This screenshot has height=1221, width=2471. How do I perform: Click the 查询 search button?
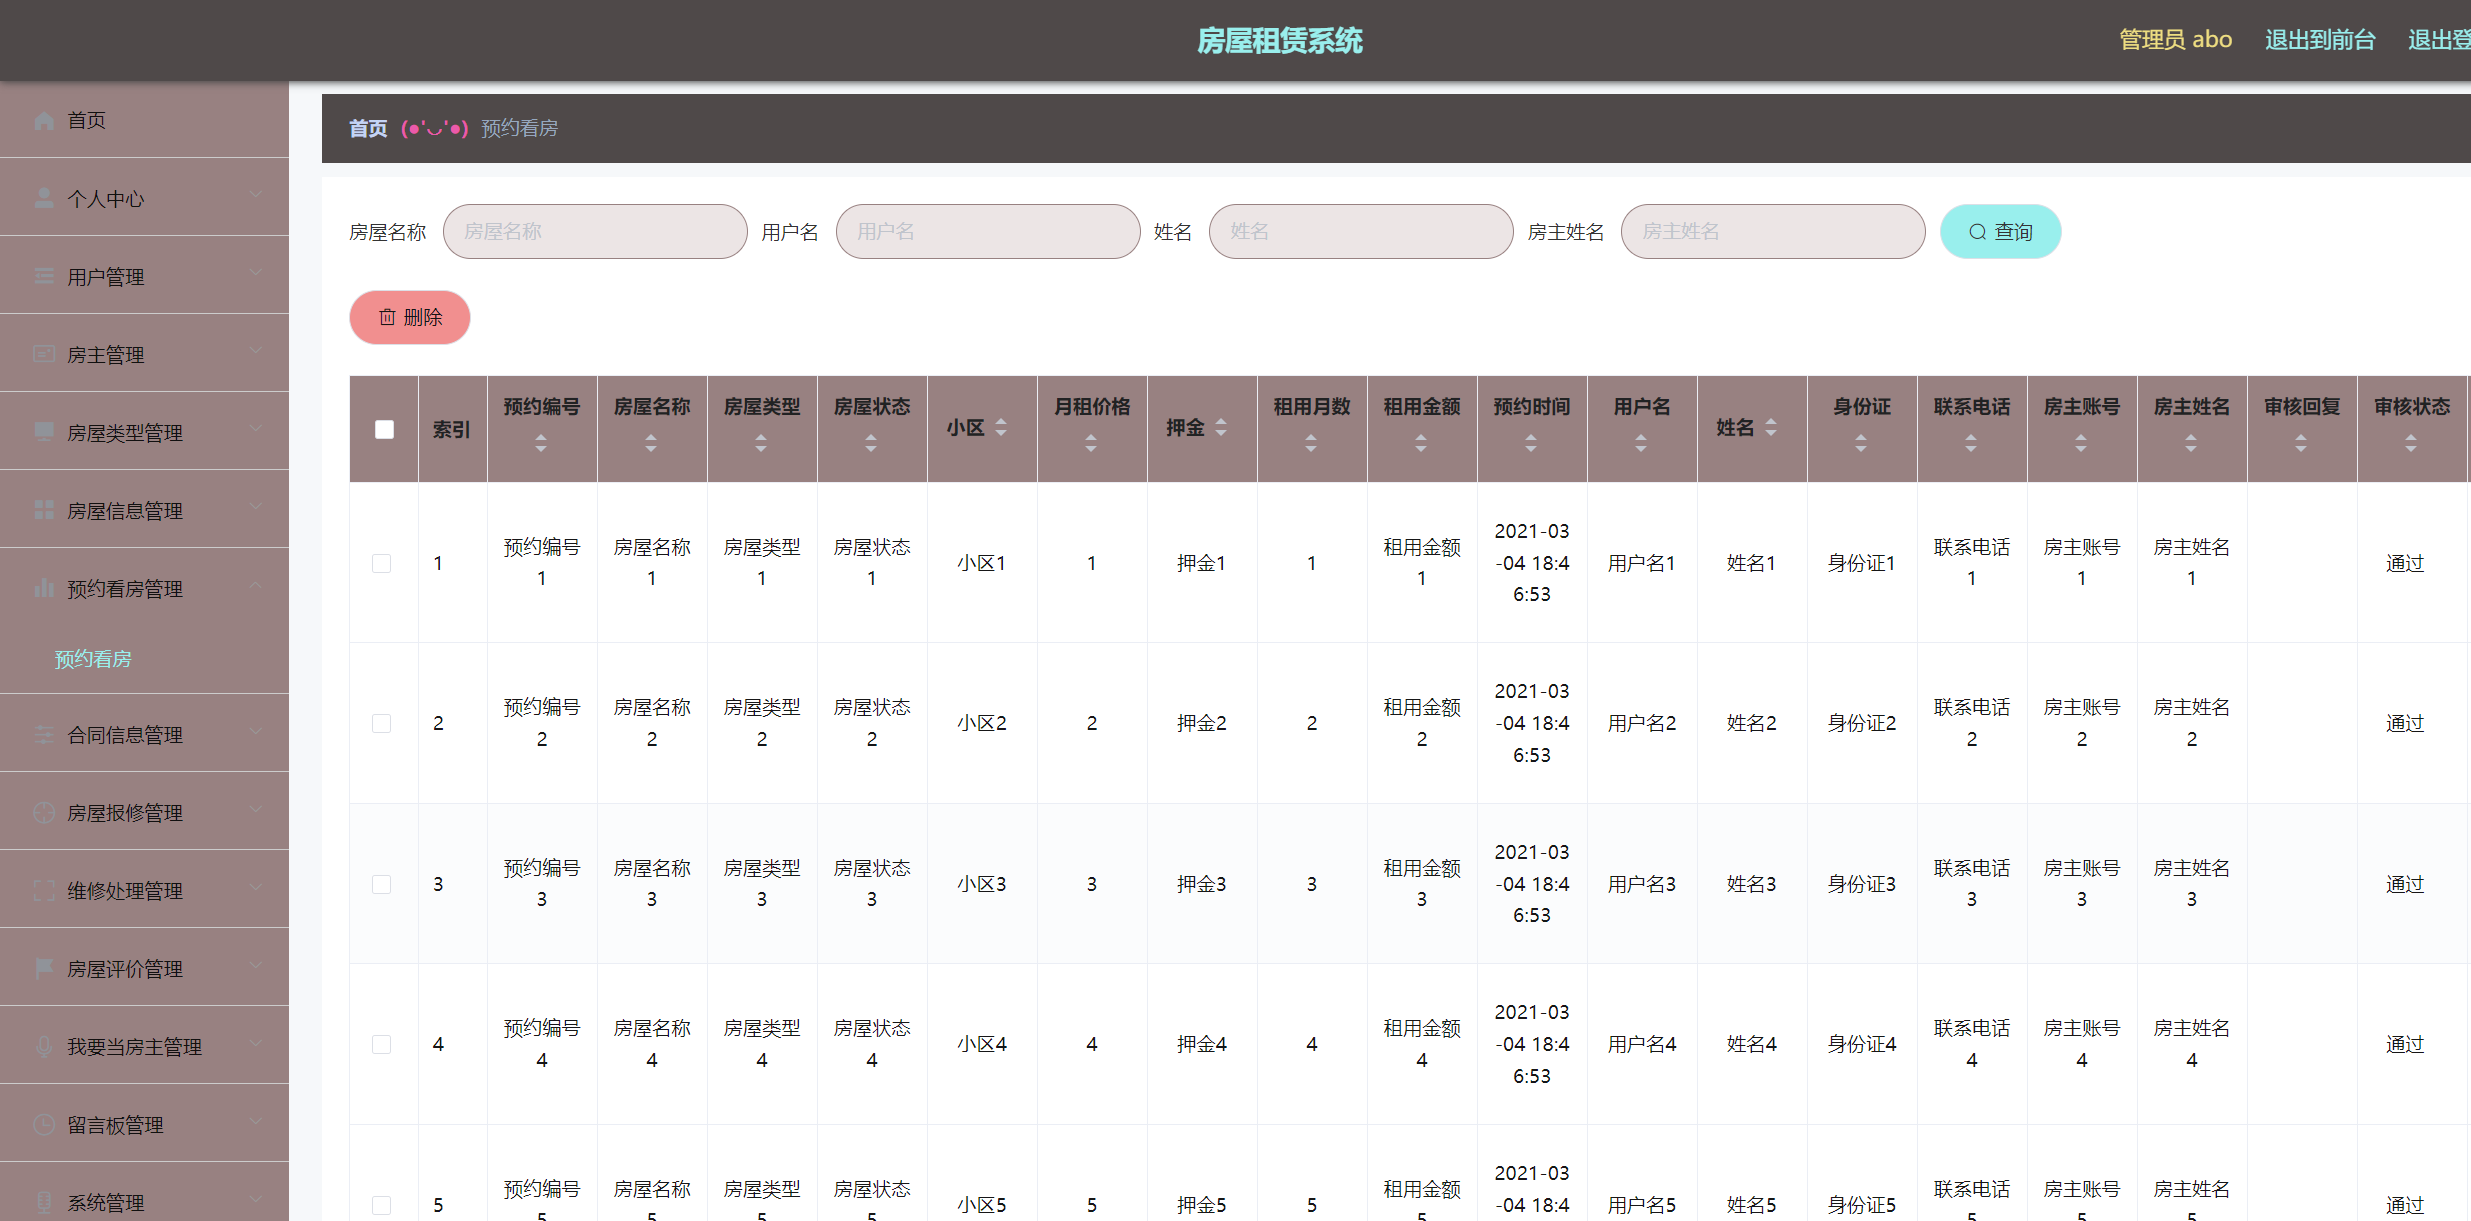[x=2000, y=232]
